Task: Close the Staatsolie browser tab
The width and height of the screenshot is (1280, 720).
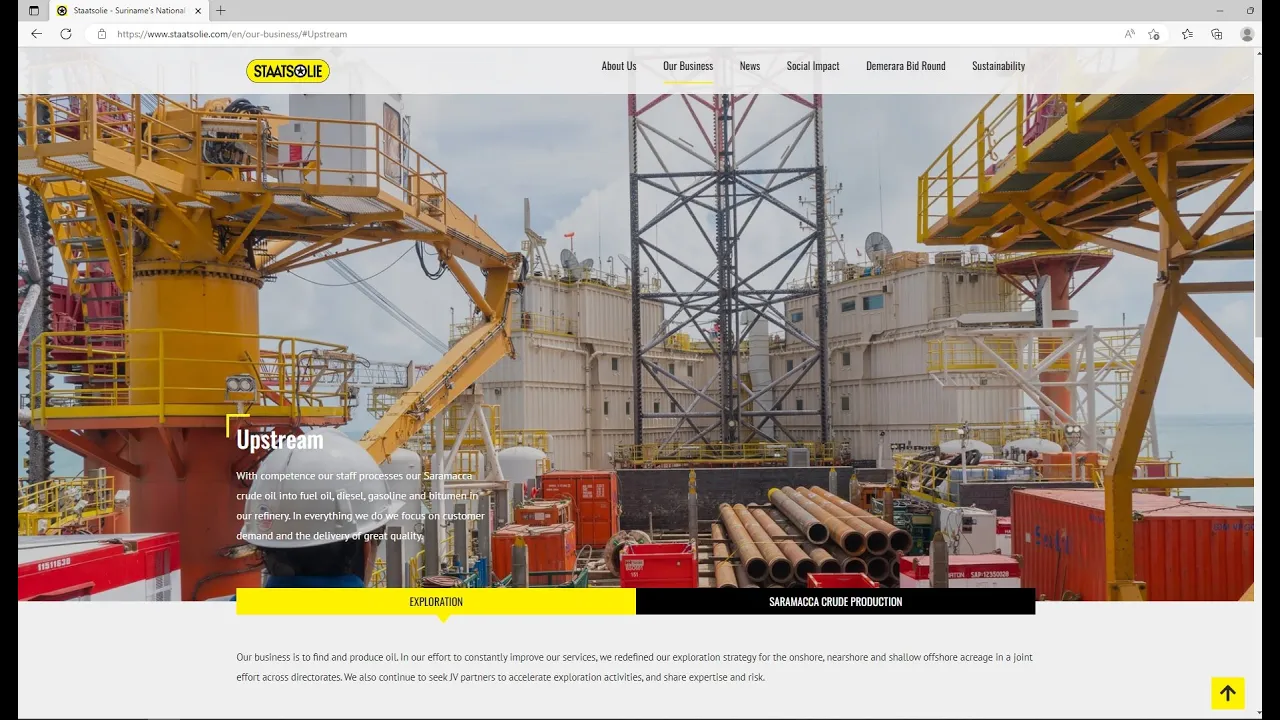Action: coord(198,10)
